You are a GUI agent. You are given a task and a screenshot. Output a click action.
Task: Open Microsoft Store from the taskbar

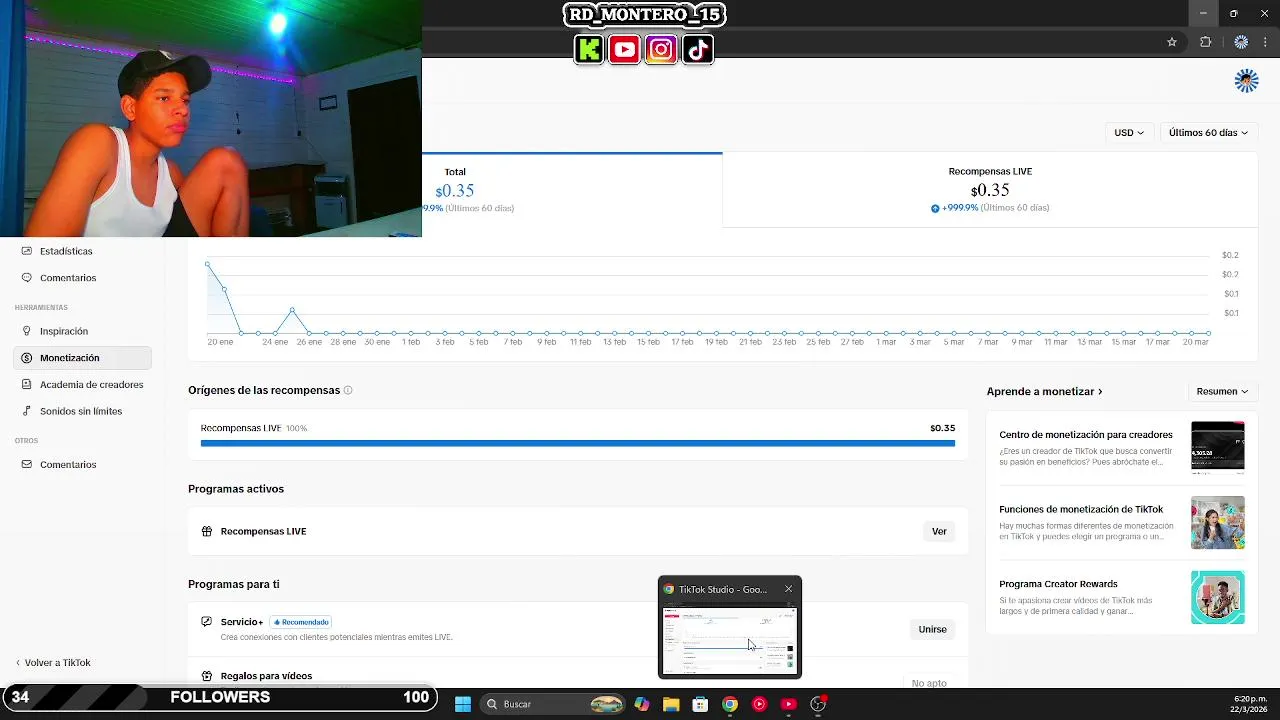700,704
